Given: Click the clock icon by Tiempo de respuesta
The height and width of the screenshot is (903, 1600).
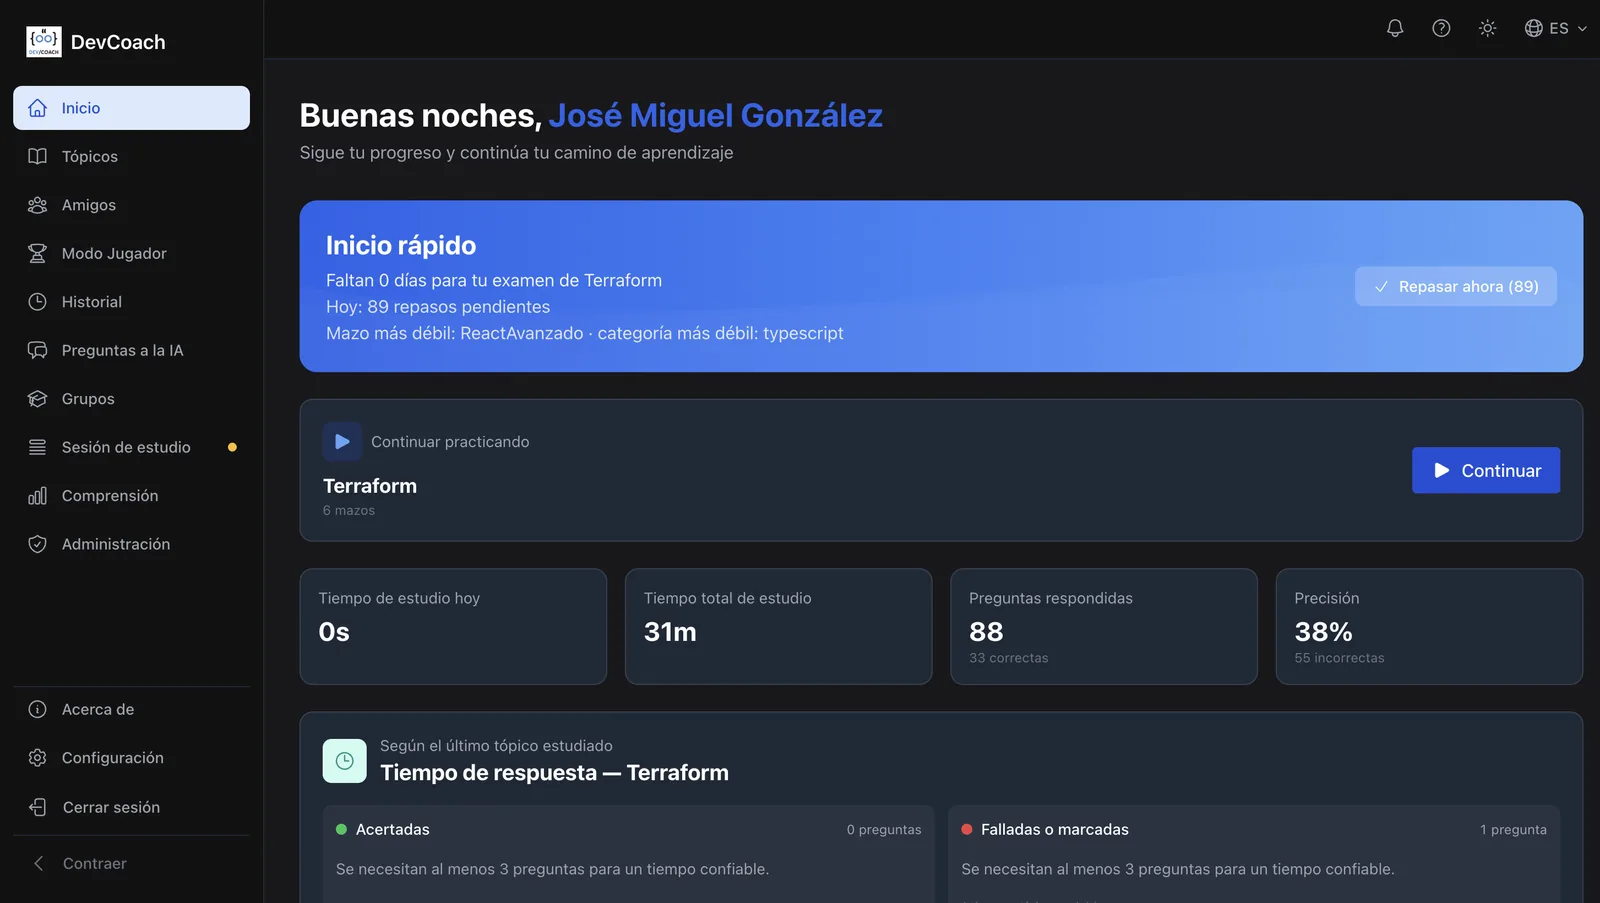Looking at the screenshot, I should [x=344, y=761].
